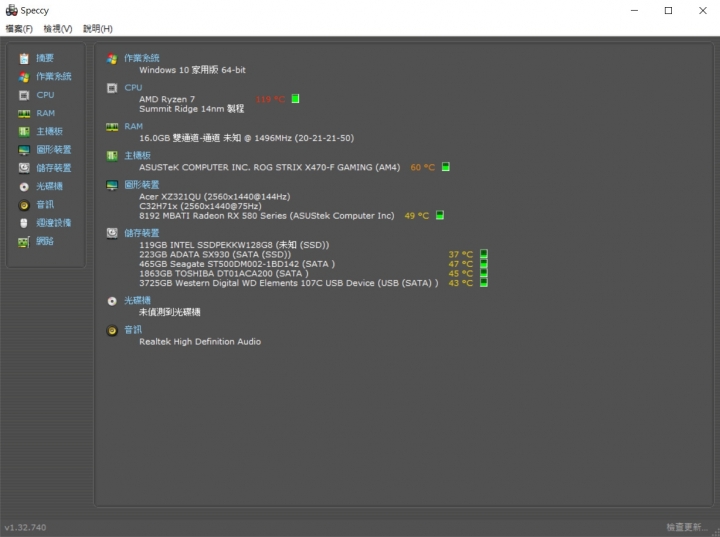Click the green temperature indicator next to CPU 119 °C
This screenshot has width=720, height=537.
point(296,99)
